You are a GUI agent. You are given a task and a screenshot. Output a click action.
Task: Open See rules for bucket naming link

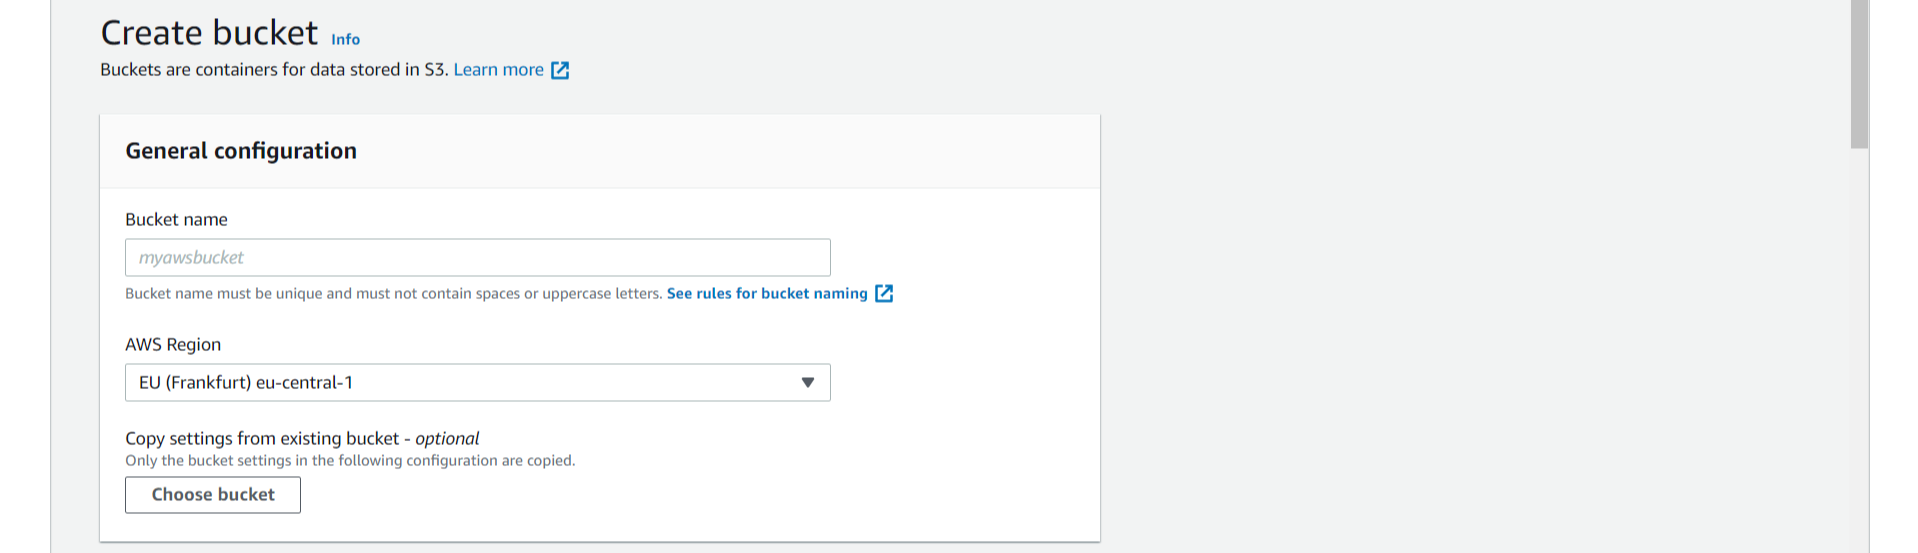click(x=767, y=293)
